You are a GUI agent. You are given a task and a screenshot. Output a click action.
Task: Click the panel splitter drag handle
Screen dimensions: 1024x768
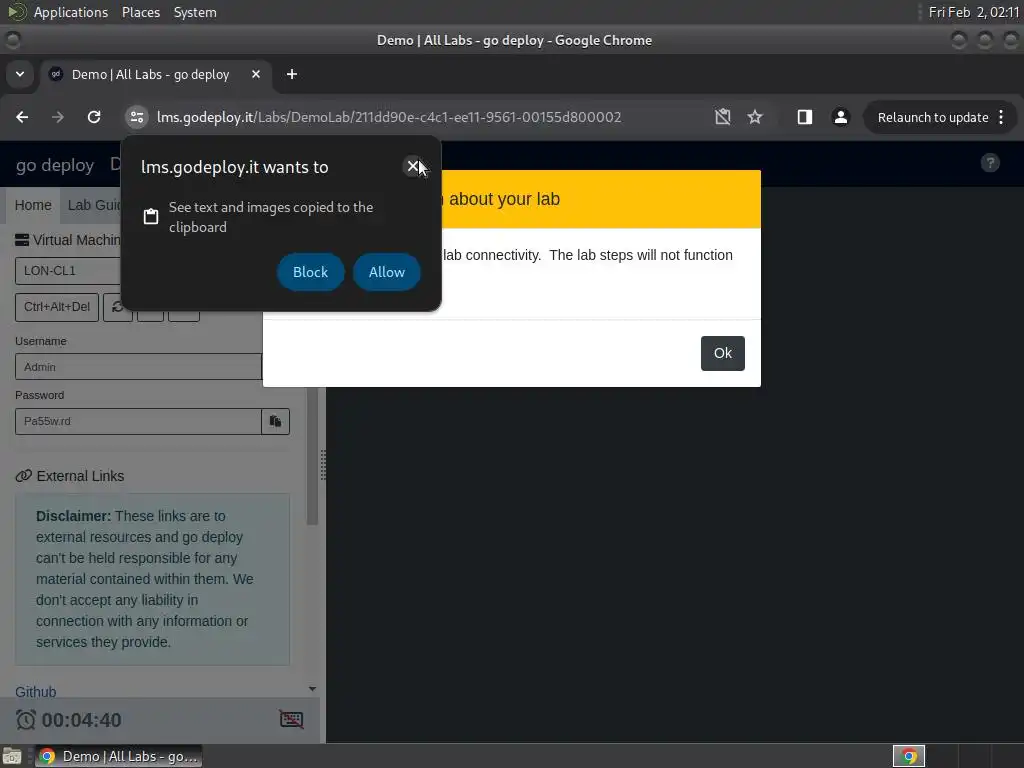[x=323, y=465]
